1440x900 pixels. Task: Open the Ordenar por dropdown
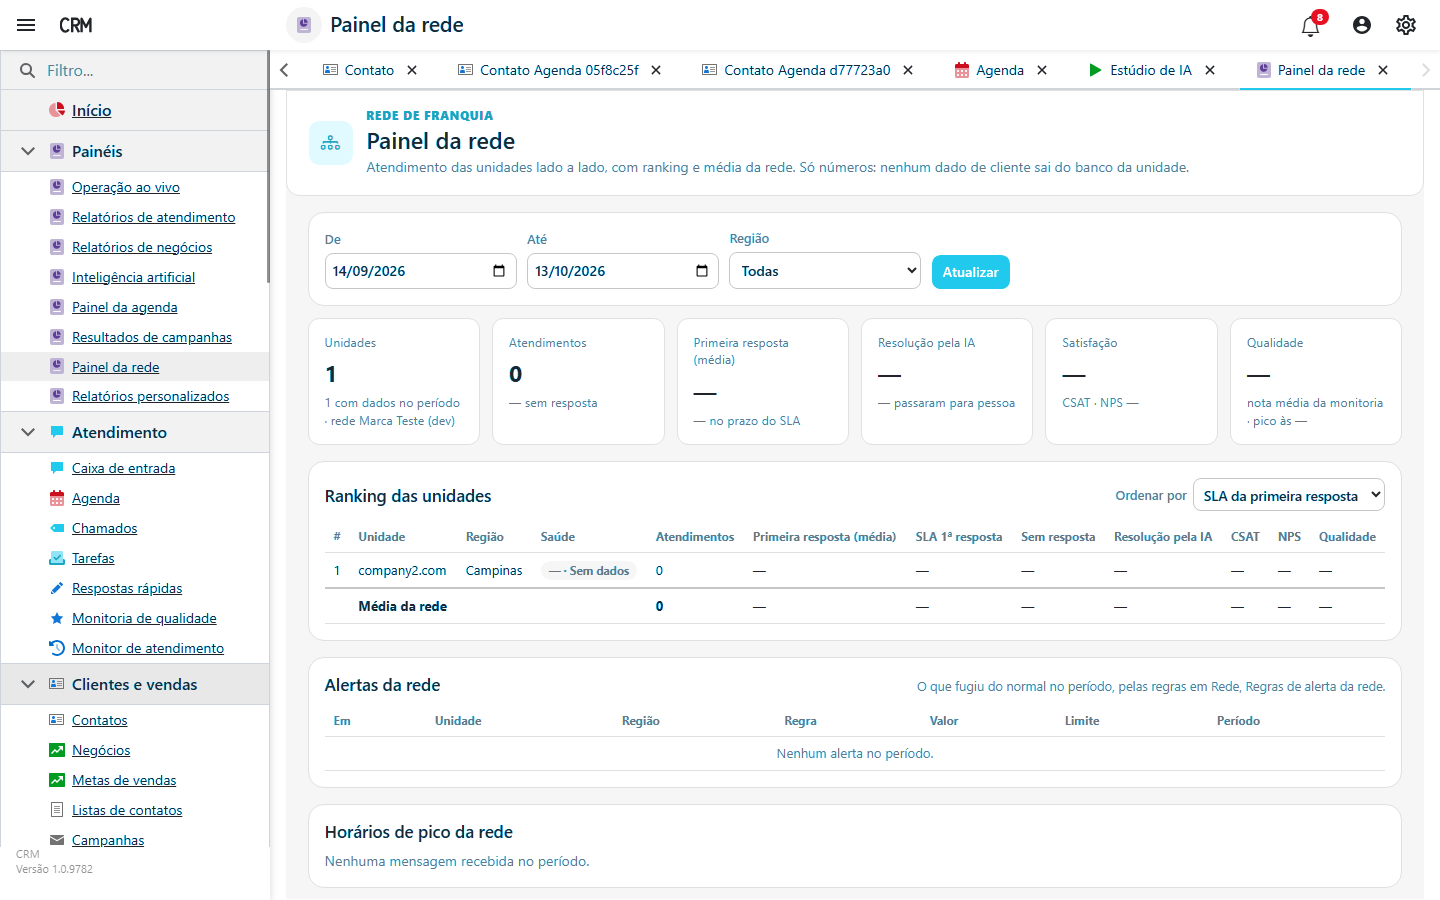point(1289,495)
